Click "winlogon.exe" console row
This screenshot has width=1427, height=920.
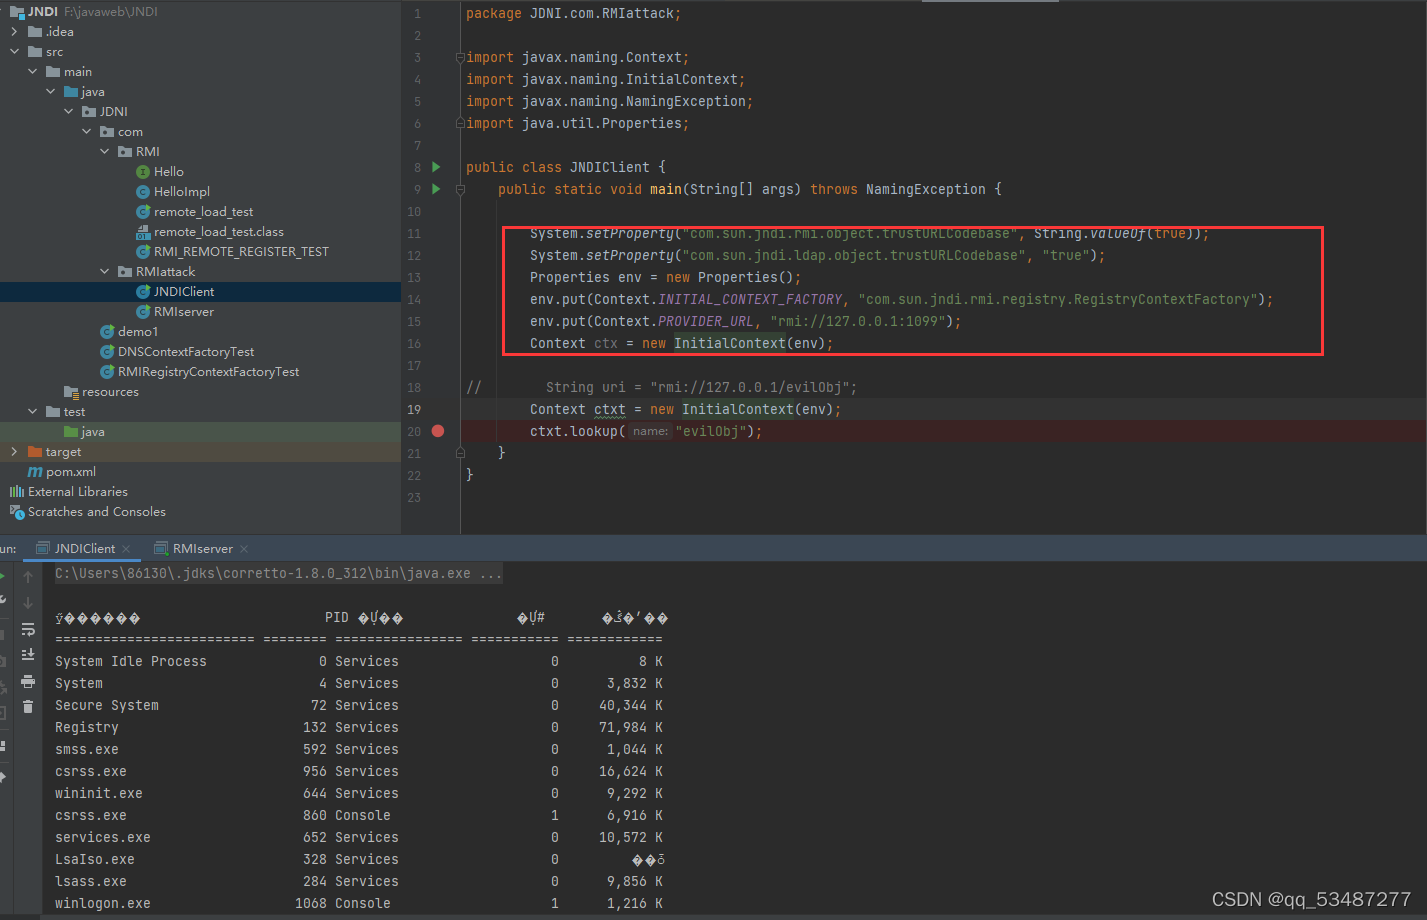pyautogui.click(x=359, y=903)
